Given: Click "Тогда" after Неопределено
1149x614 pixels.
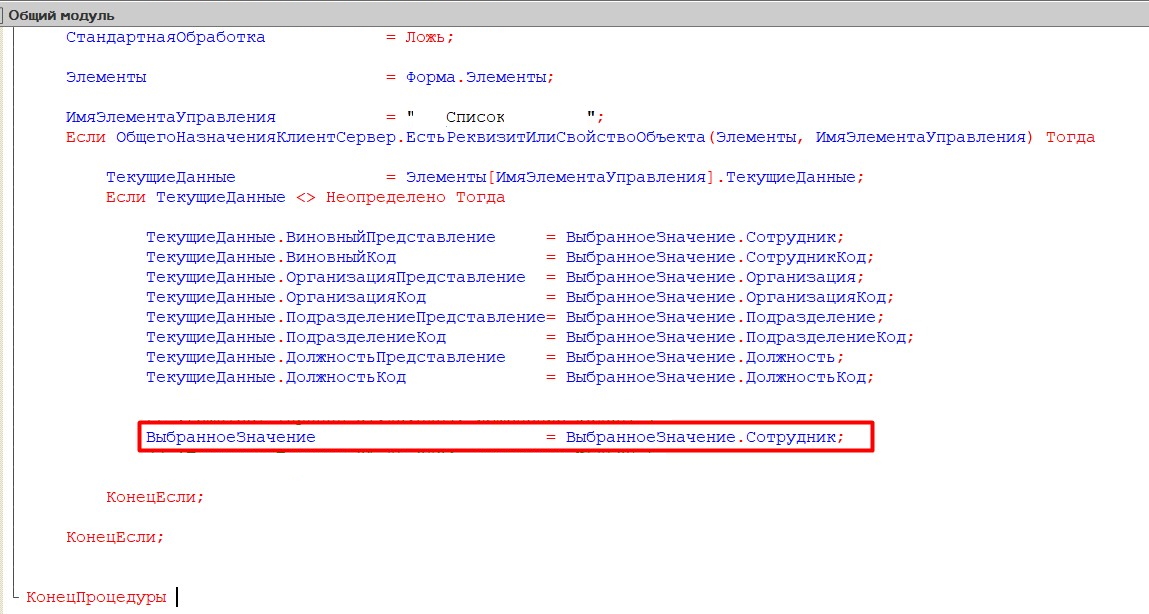Looking at the screenshot, I should [x=481, y=197].
